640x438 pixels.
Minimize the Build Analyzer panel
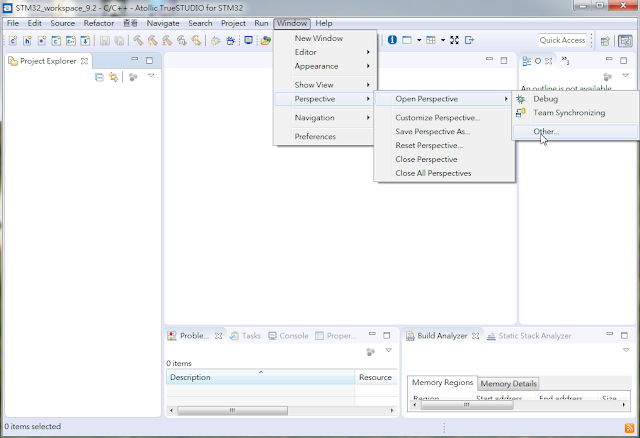pyautogui.click(x=609, y=334)
